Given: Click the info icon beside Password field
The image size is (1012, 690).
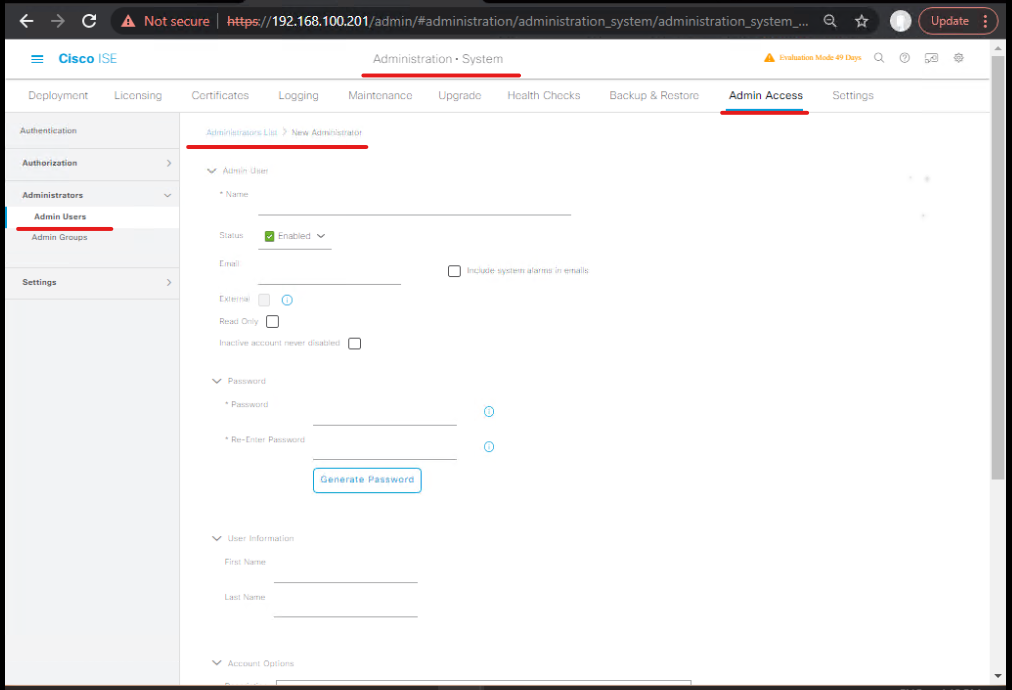Looking at the screenshot, I should click(x=489, y=412).
